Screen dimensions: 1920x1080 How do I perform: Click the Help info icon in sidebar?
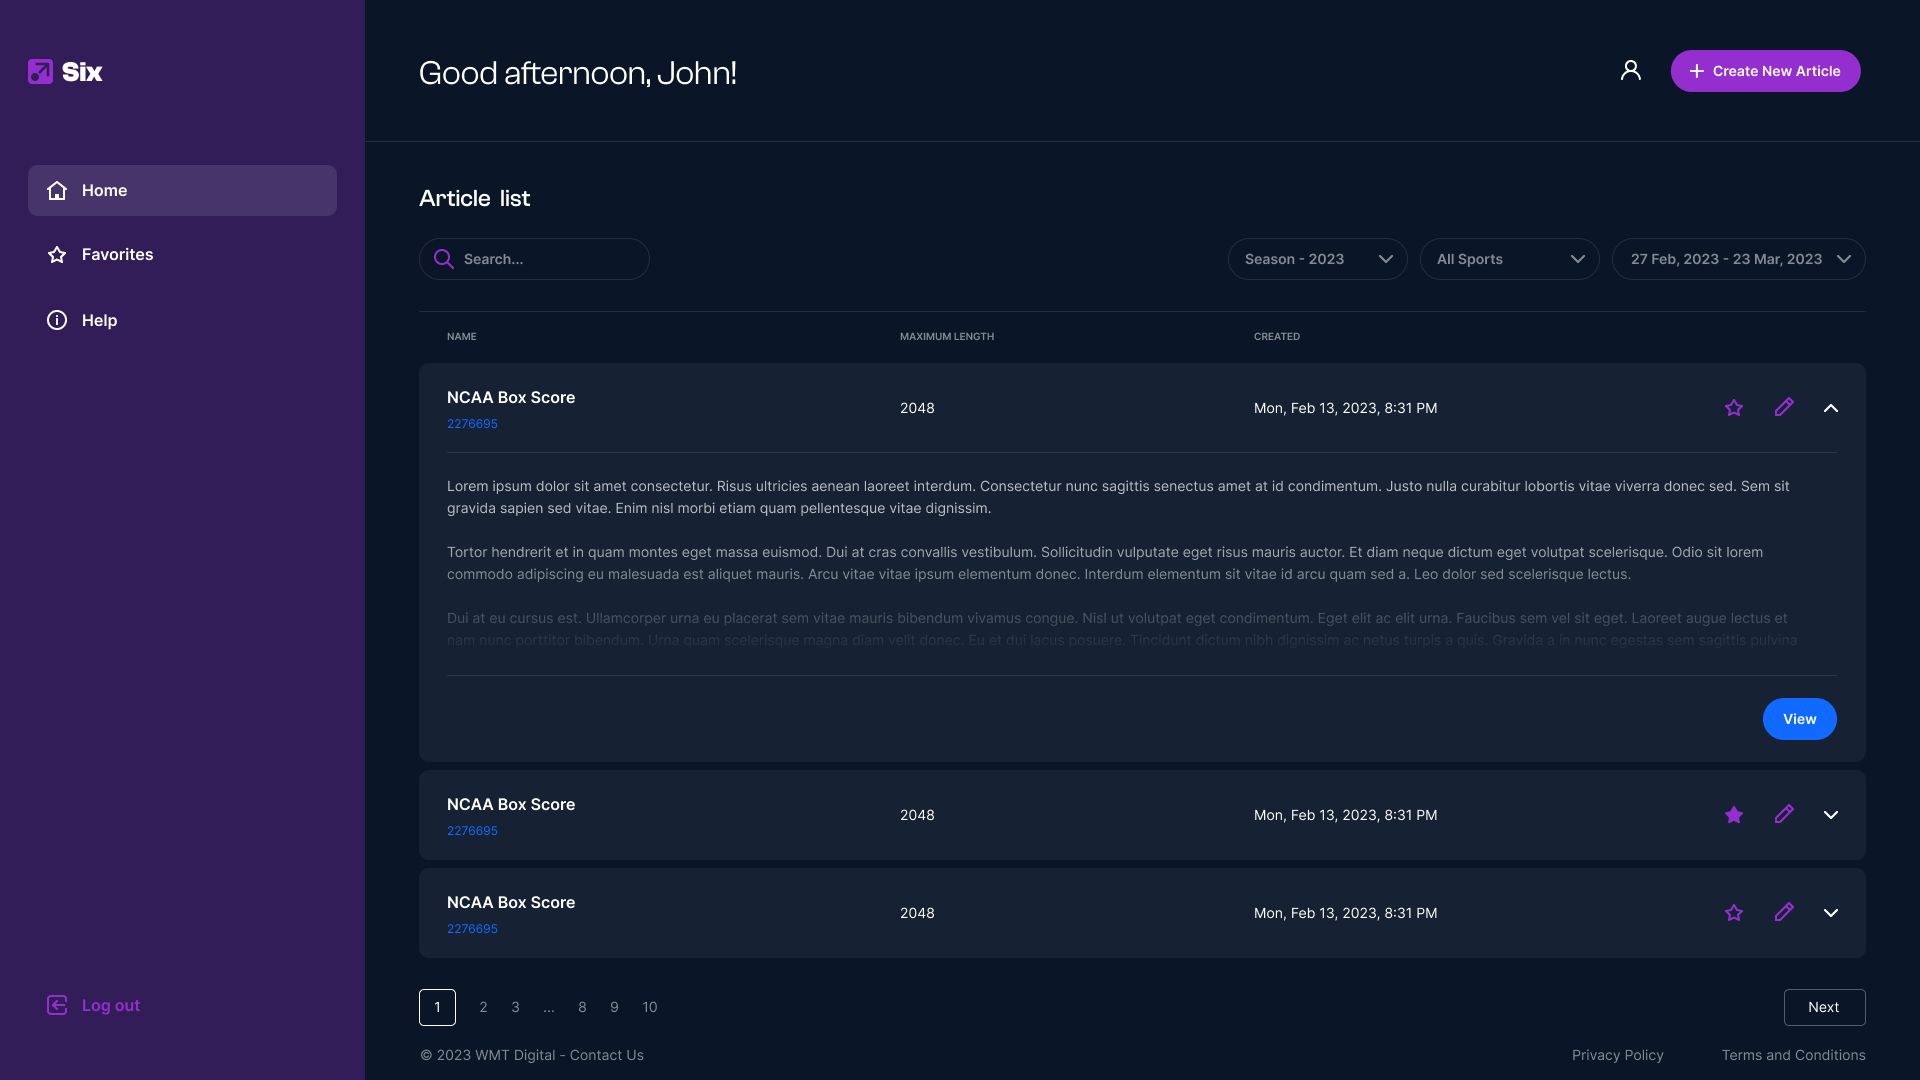[57, 320]
